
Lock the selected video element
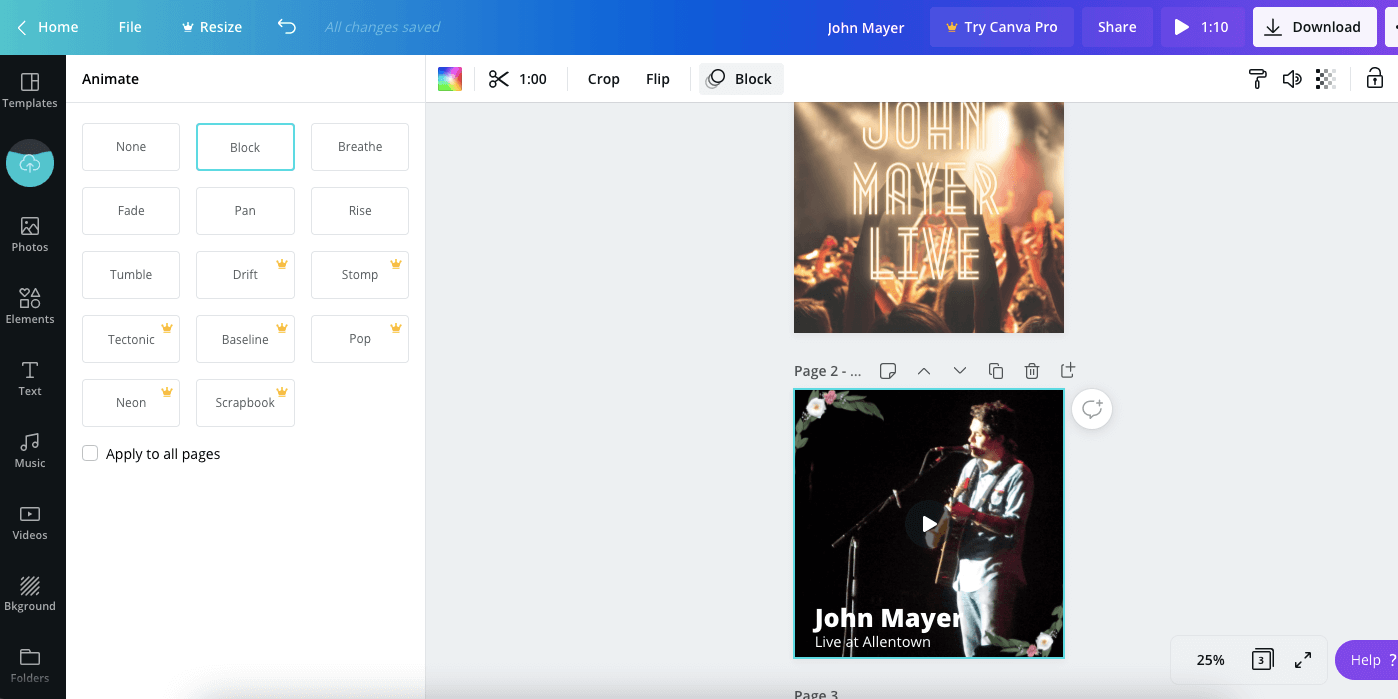click(x=1375, y=78)
